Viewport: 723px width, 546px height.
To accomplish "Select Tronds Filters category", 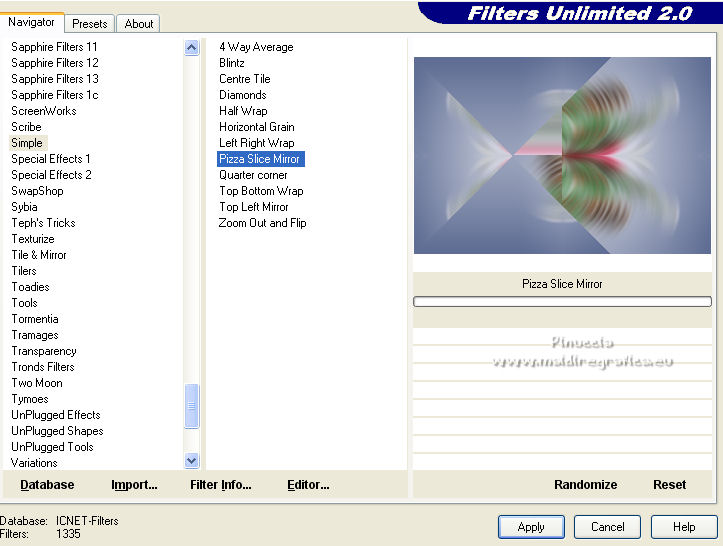I will pos(43,367).
